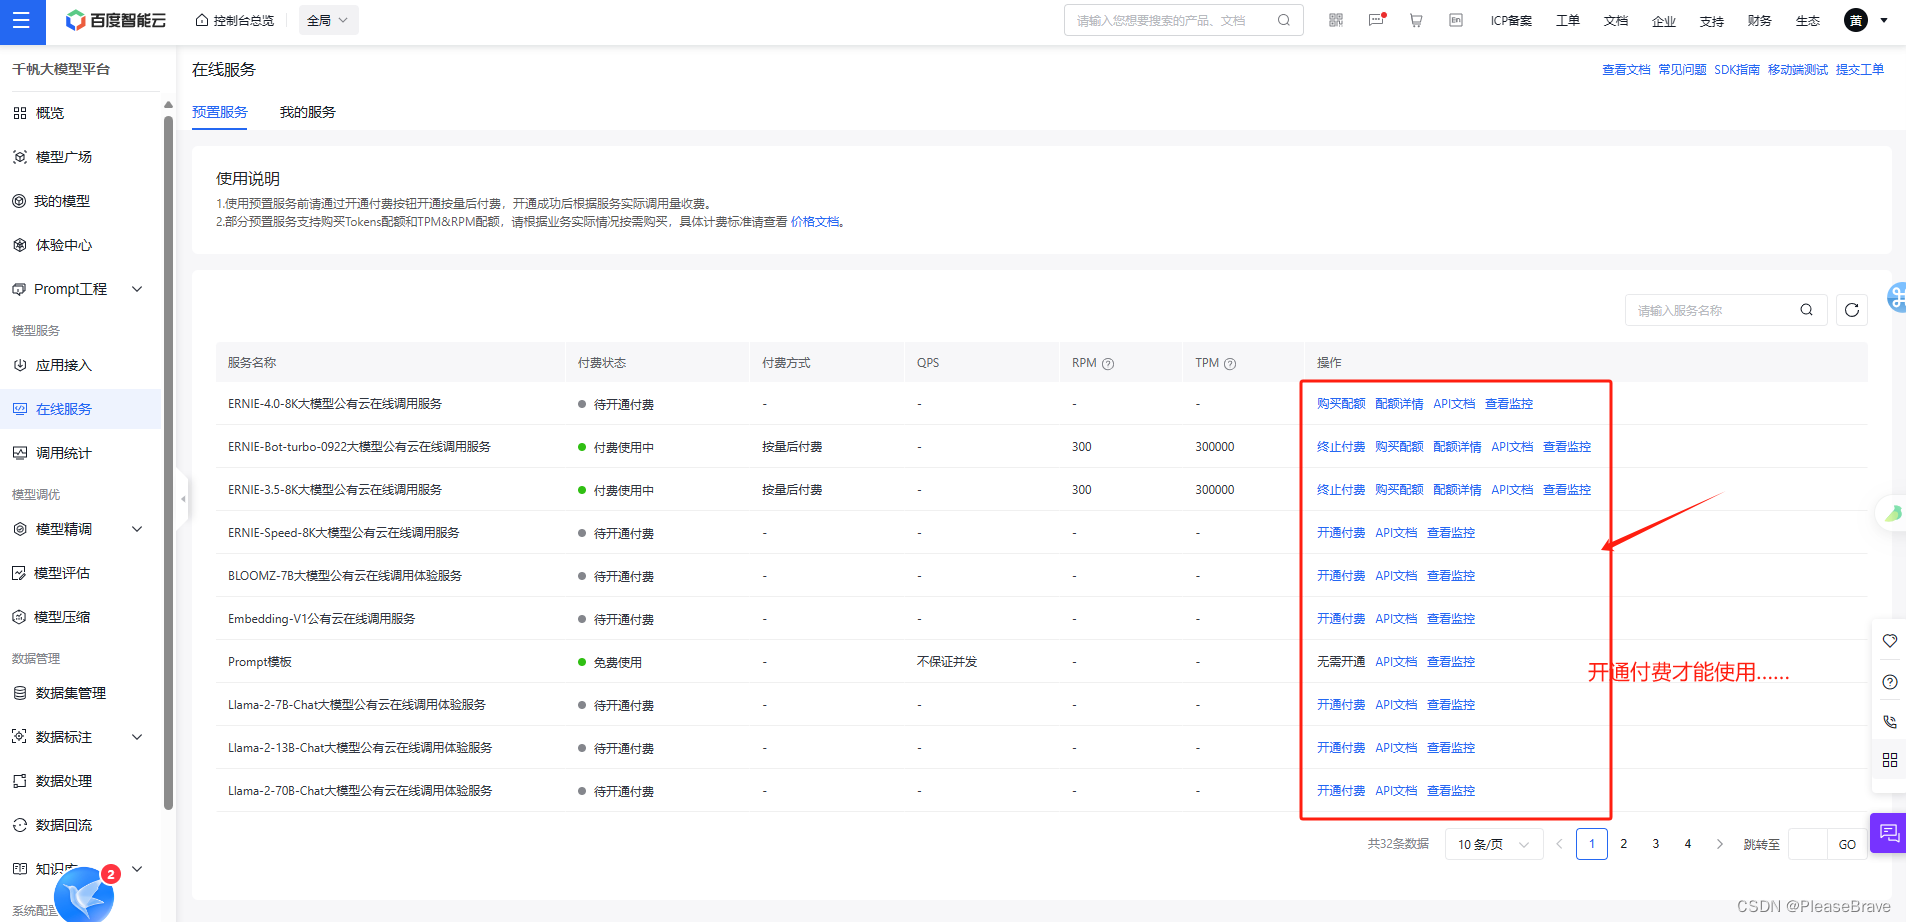Select 在线服务 in the sidebar
This screenshot has height=922, width=1906.
pyautogui.click(x=80, y=409)
